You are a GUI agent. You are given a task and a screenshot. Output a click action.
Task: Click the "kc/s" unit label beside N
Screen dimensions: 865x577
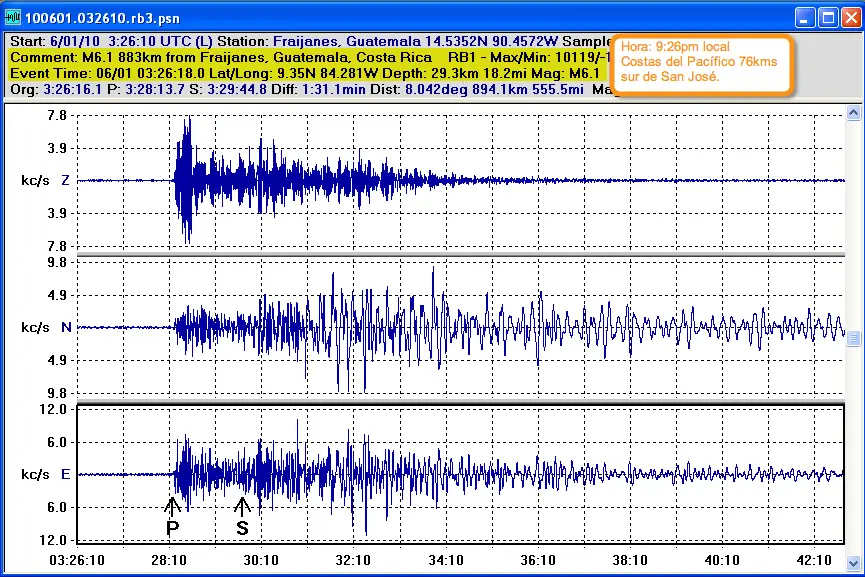[35, 327]
